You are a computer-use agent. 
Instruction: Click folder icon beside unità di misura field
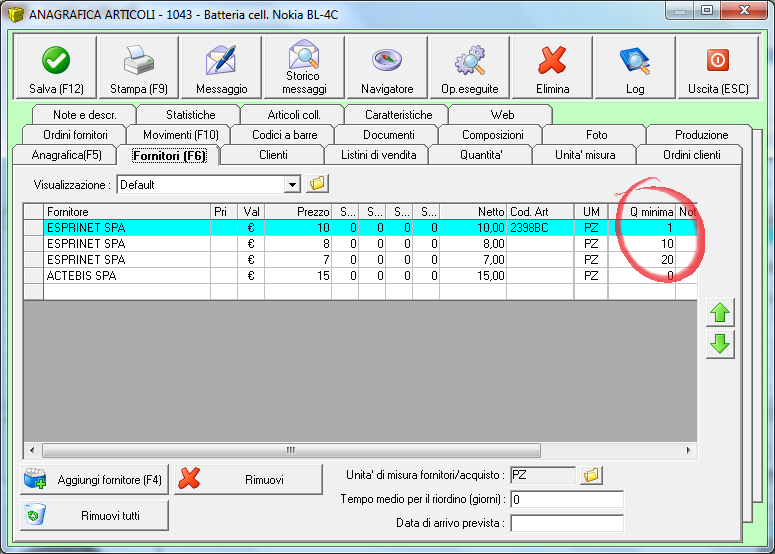(x=591, y=475)
